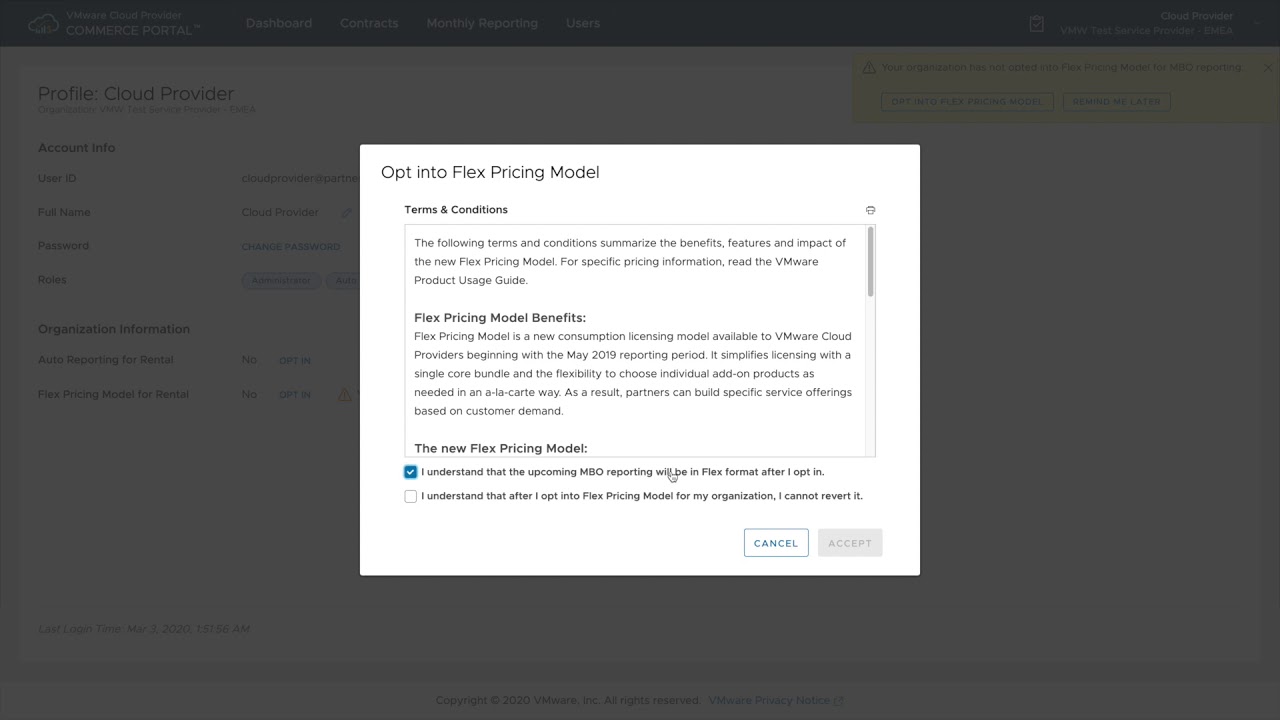Click the Terms & Conditions scrollbar thumb
Screen dimensions: 1280x720
[870, 262]
